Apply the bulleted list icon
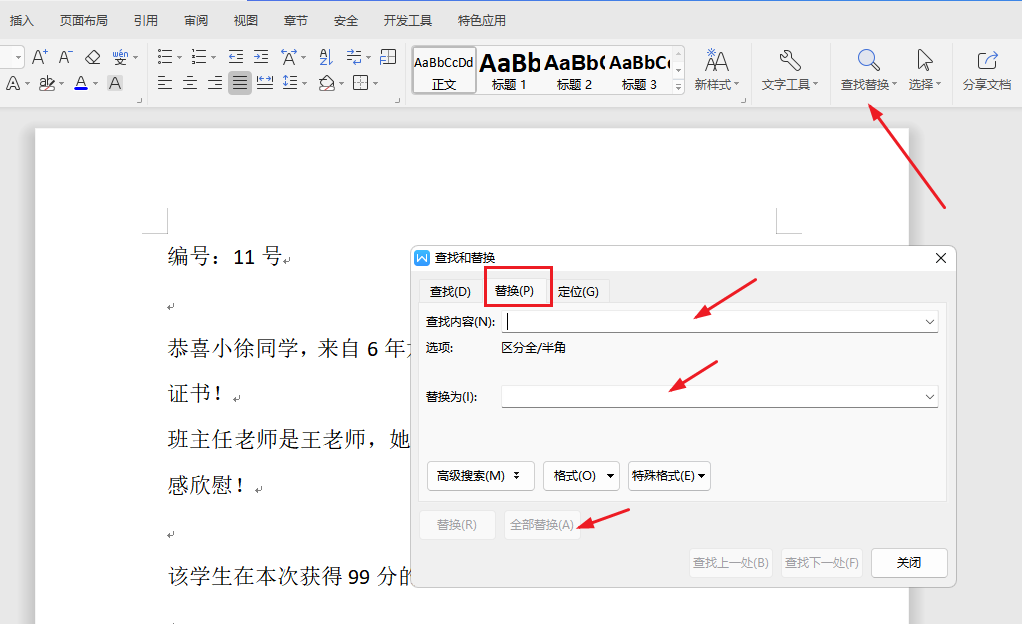Screen dimensions: 1022x624 point(163,57)
